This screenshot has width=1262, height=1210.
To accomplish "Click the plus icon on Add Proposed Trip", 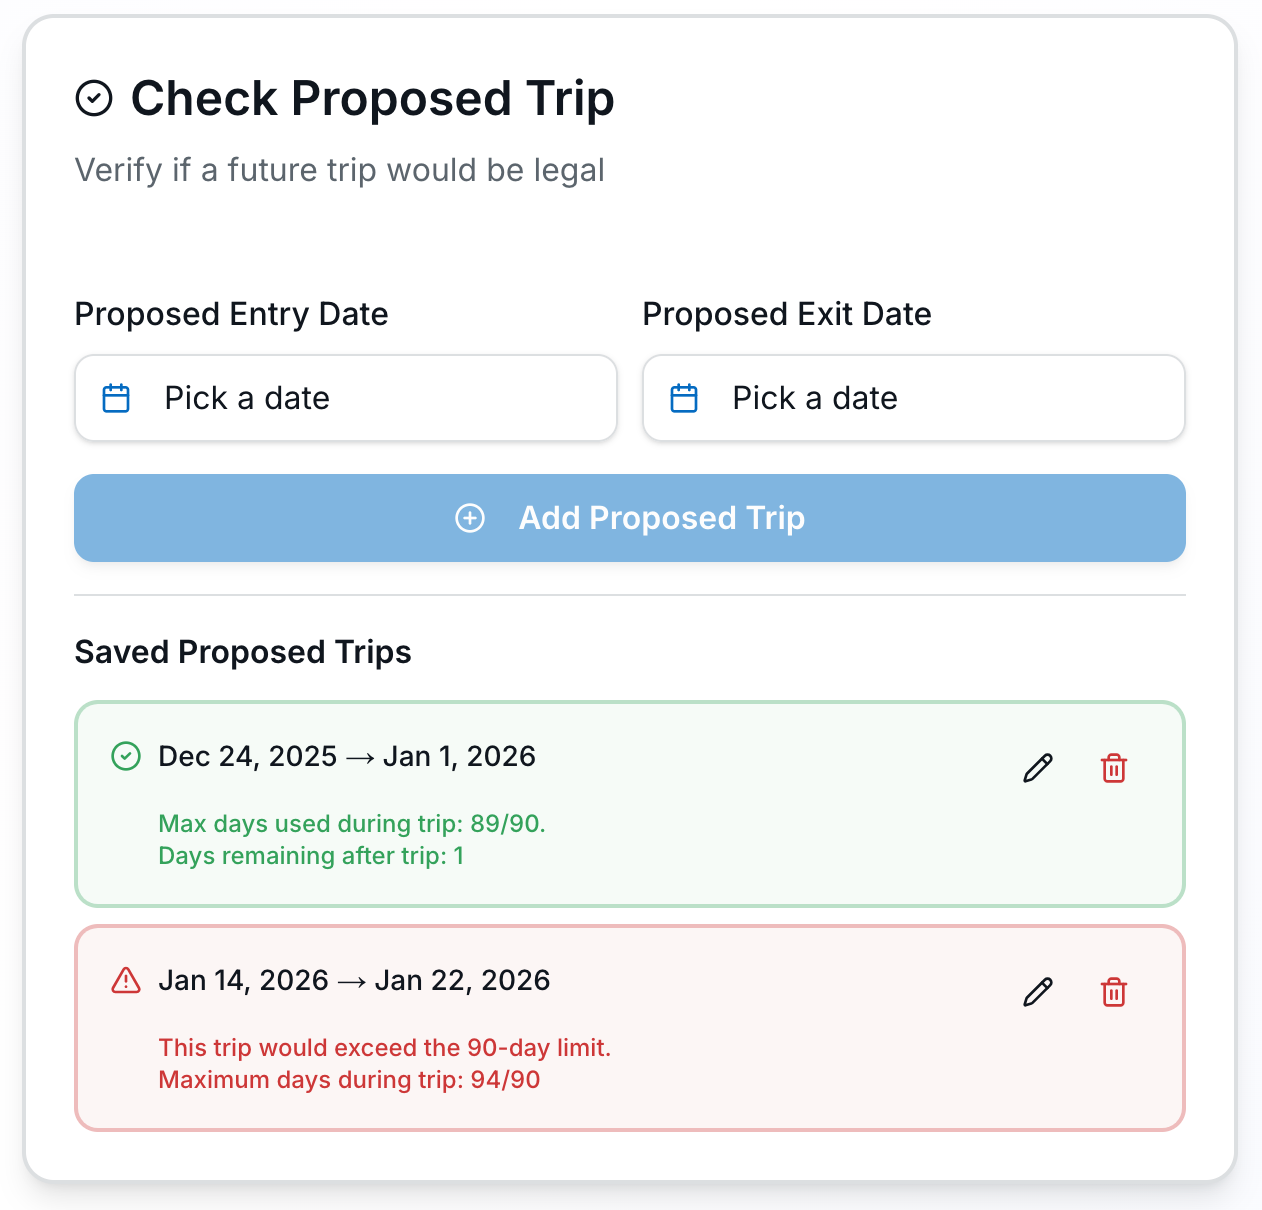I will 470,518.
